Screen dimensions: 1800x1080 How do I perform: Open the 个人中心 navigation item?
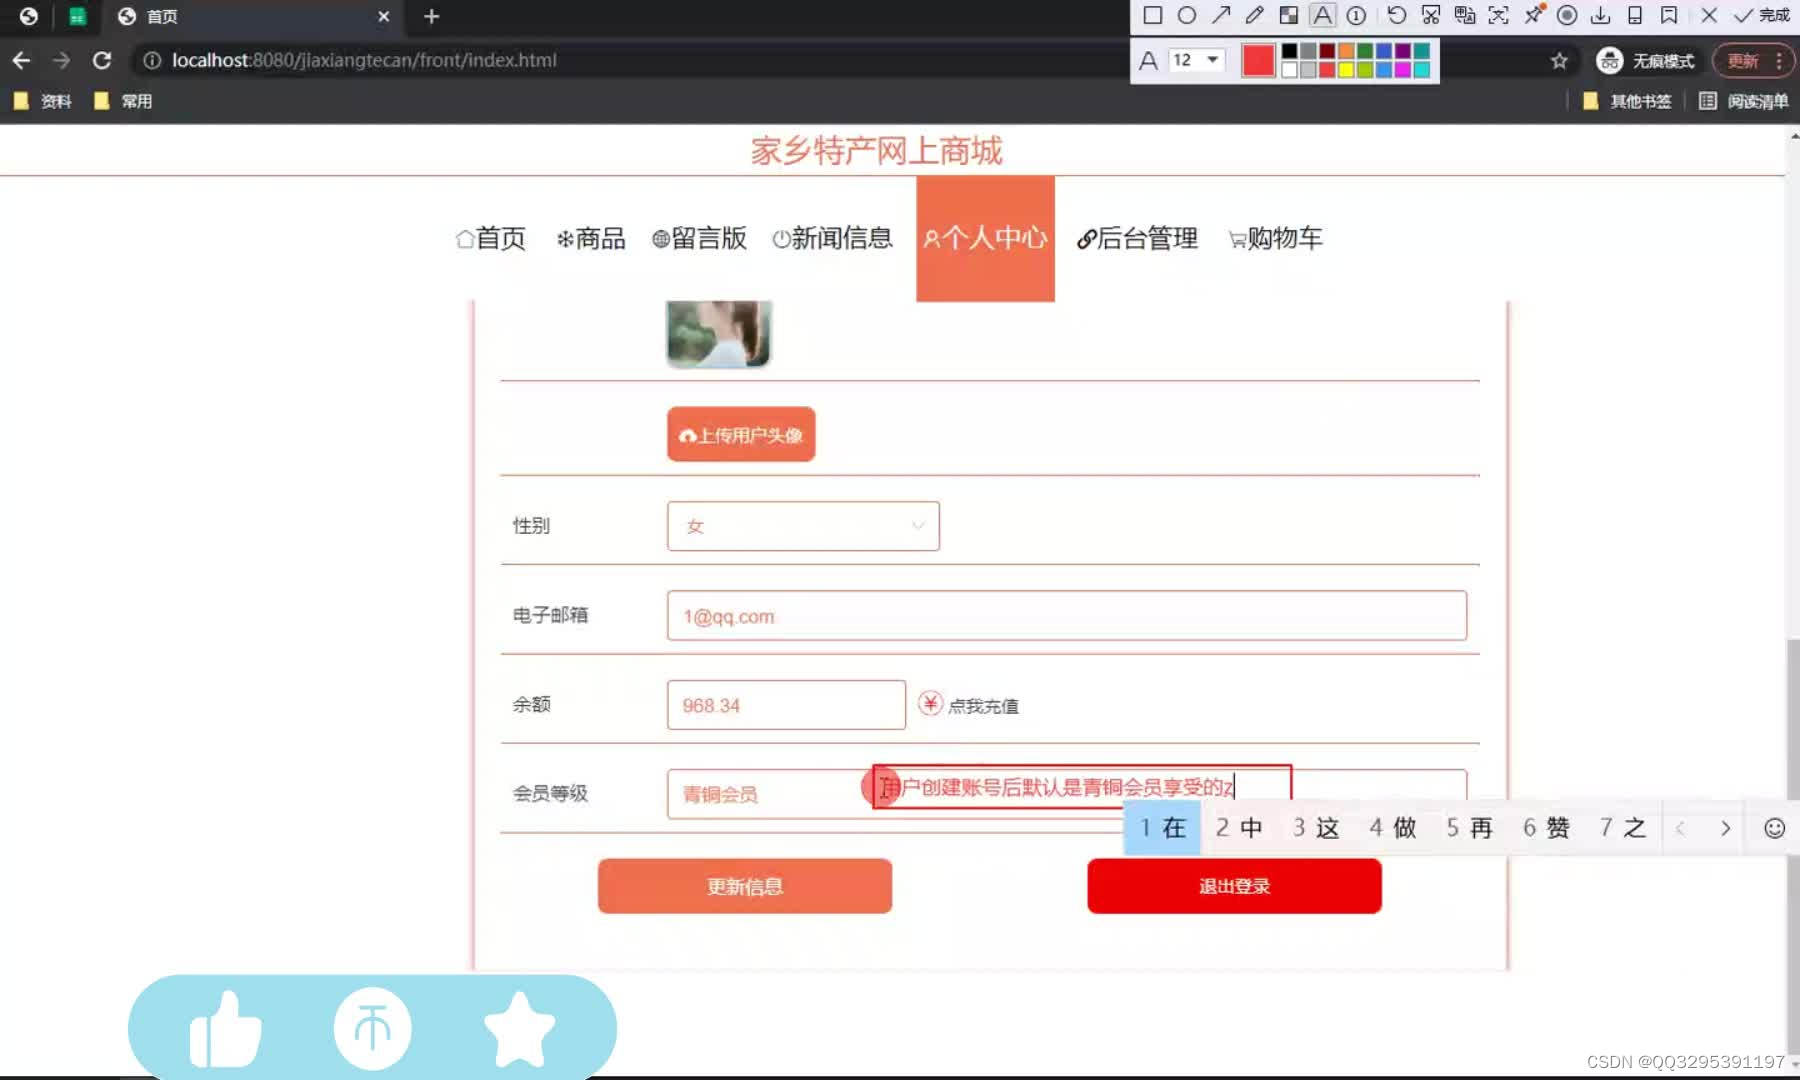pyautogui.click(x=985, y=238)
